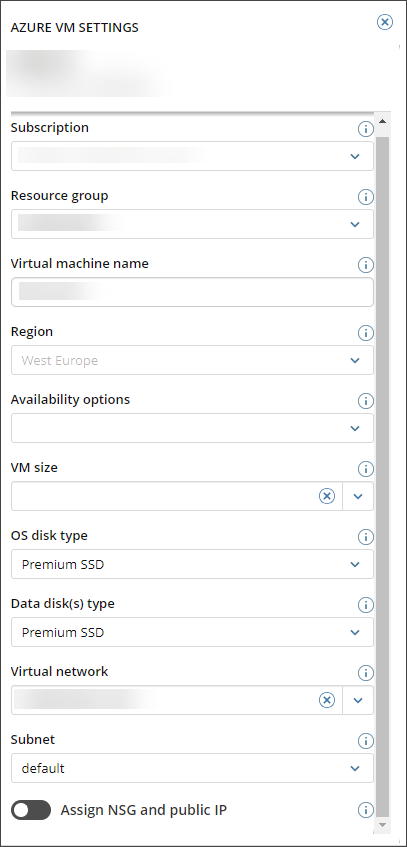
Task: Show info for VM size
Action: (x=366, y=469)
